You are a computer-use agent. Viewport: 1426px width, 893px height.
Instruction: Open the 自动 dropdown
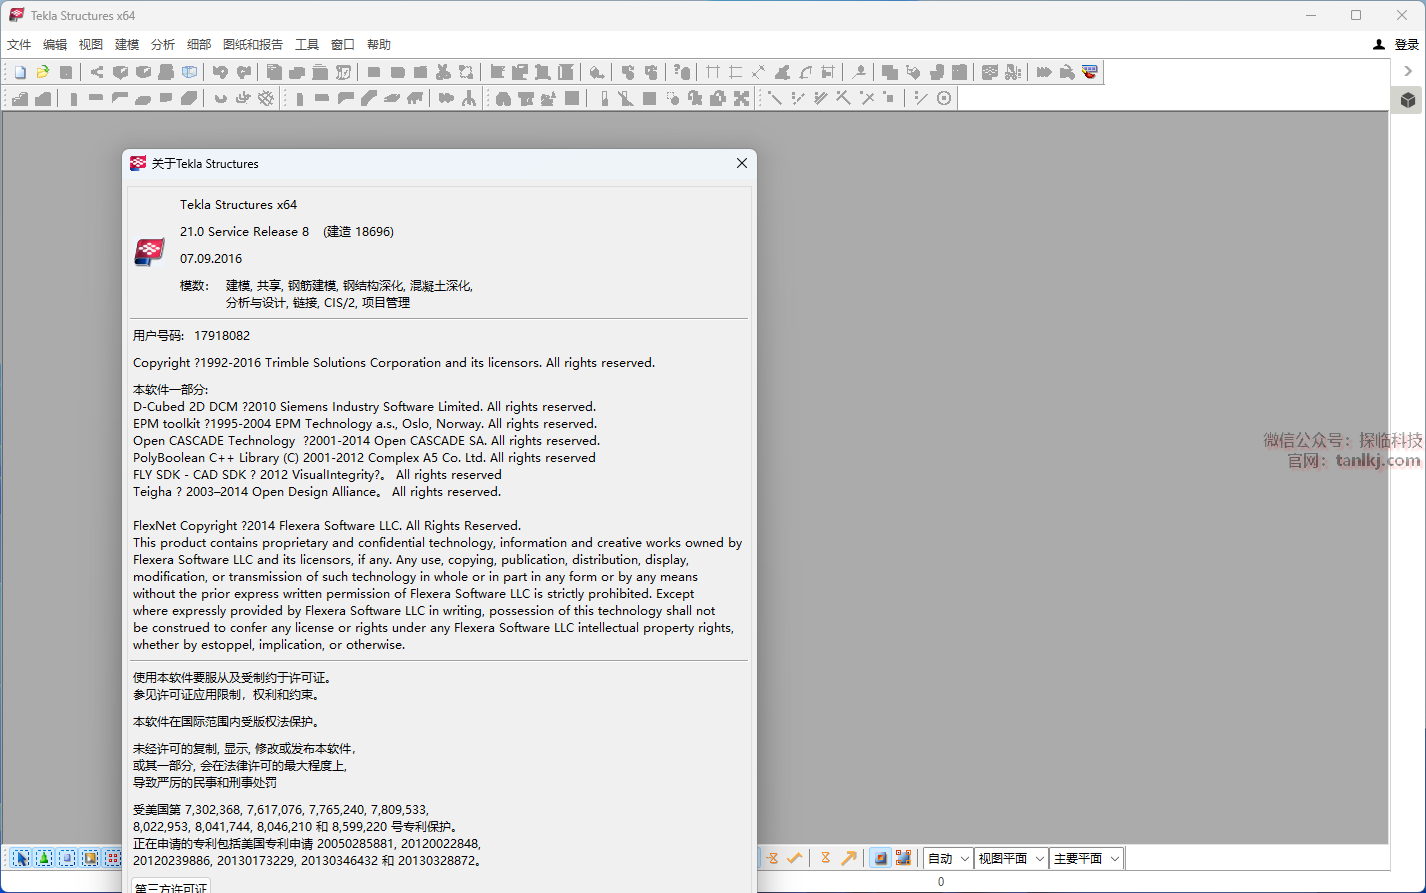click(948, 858)
